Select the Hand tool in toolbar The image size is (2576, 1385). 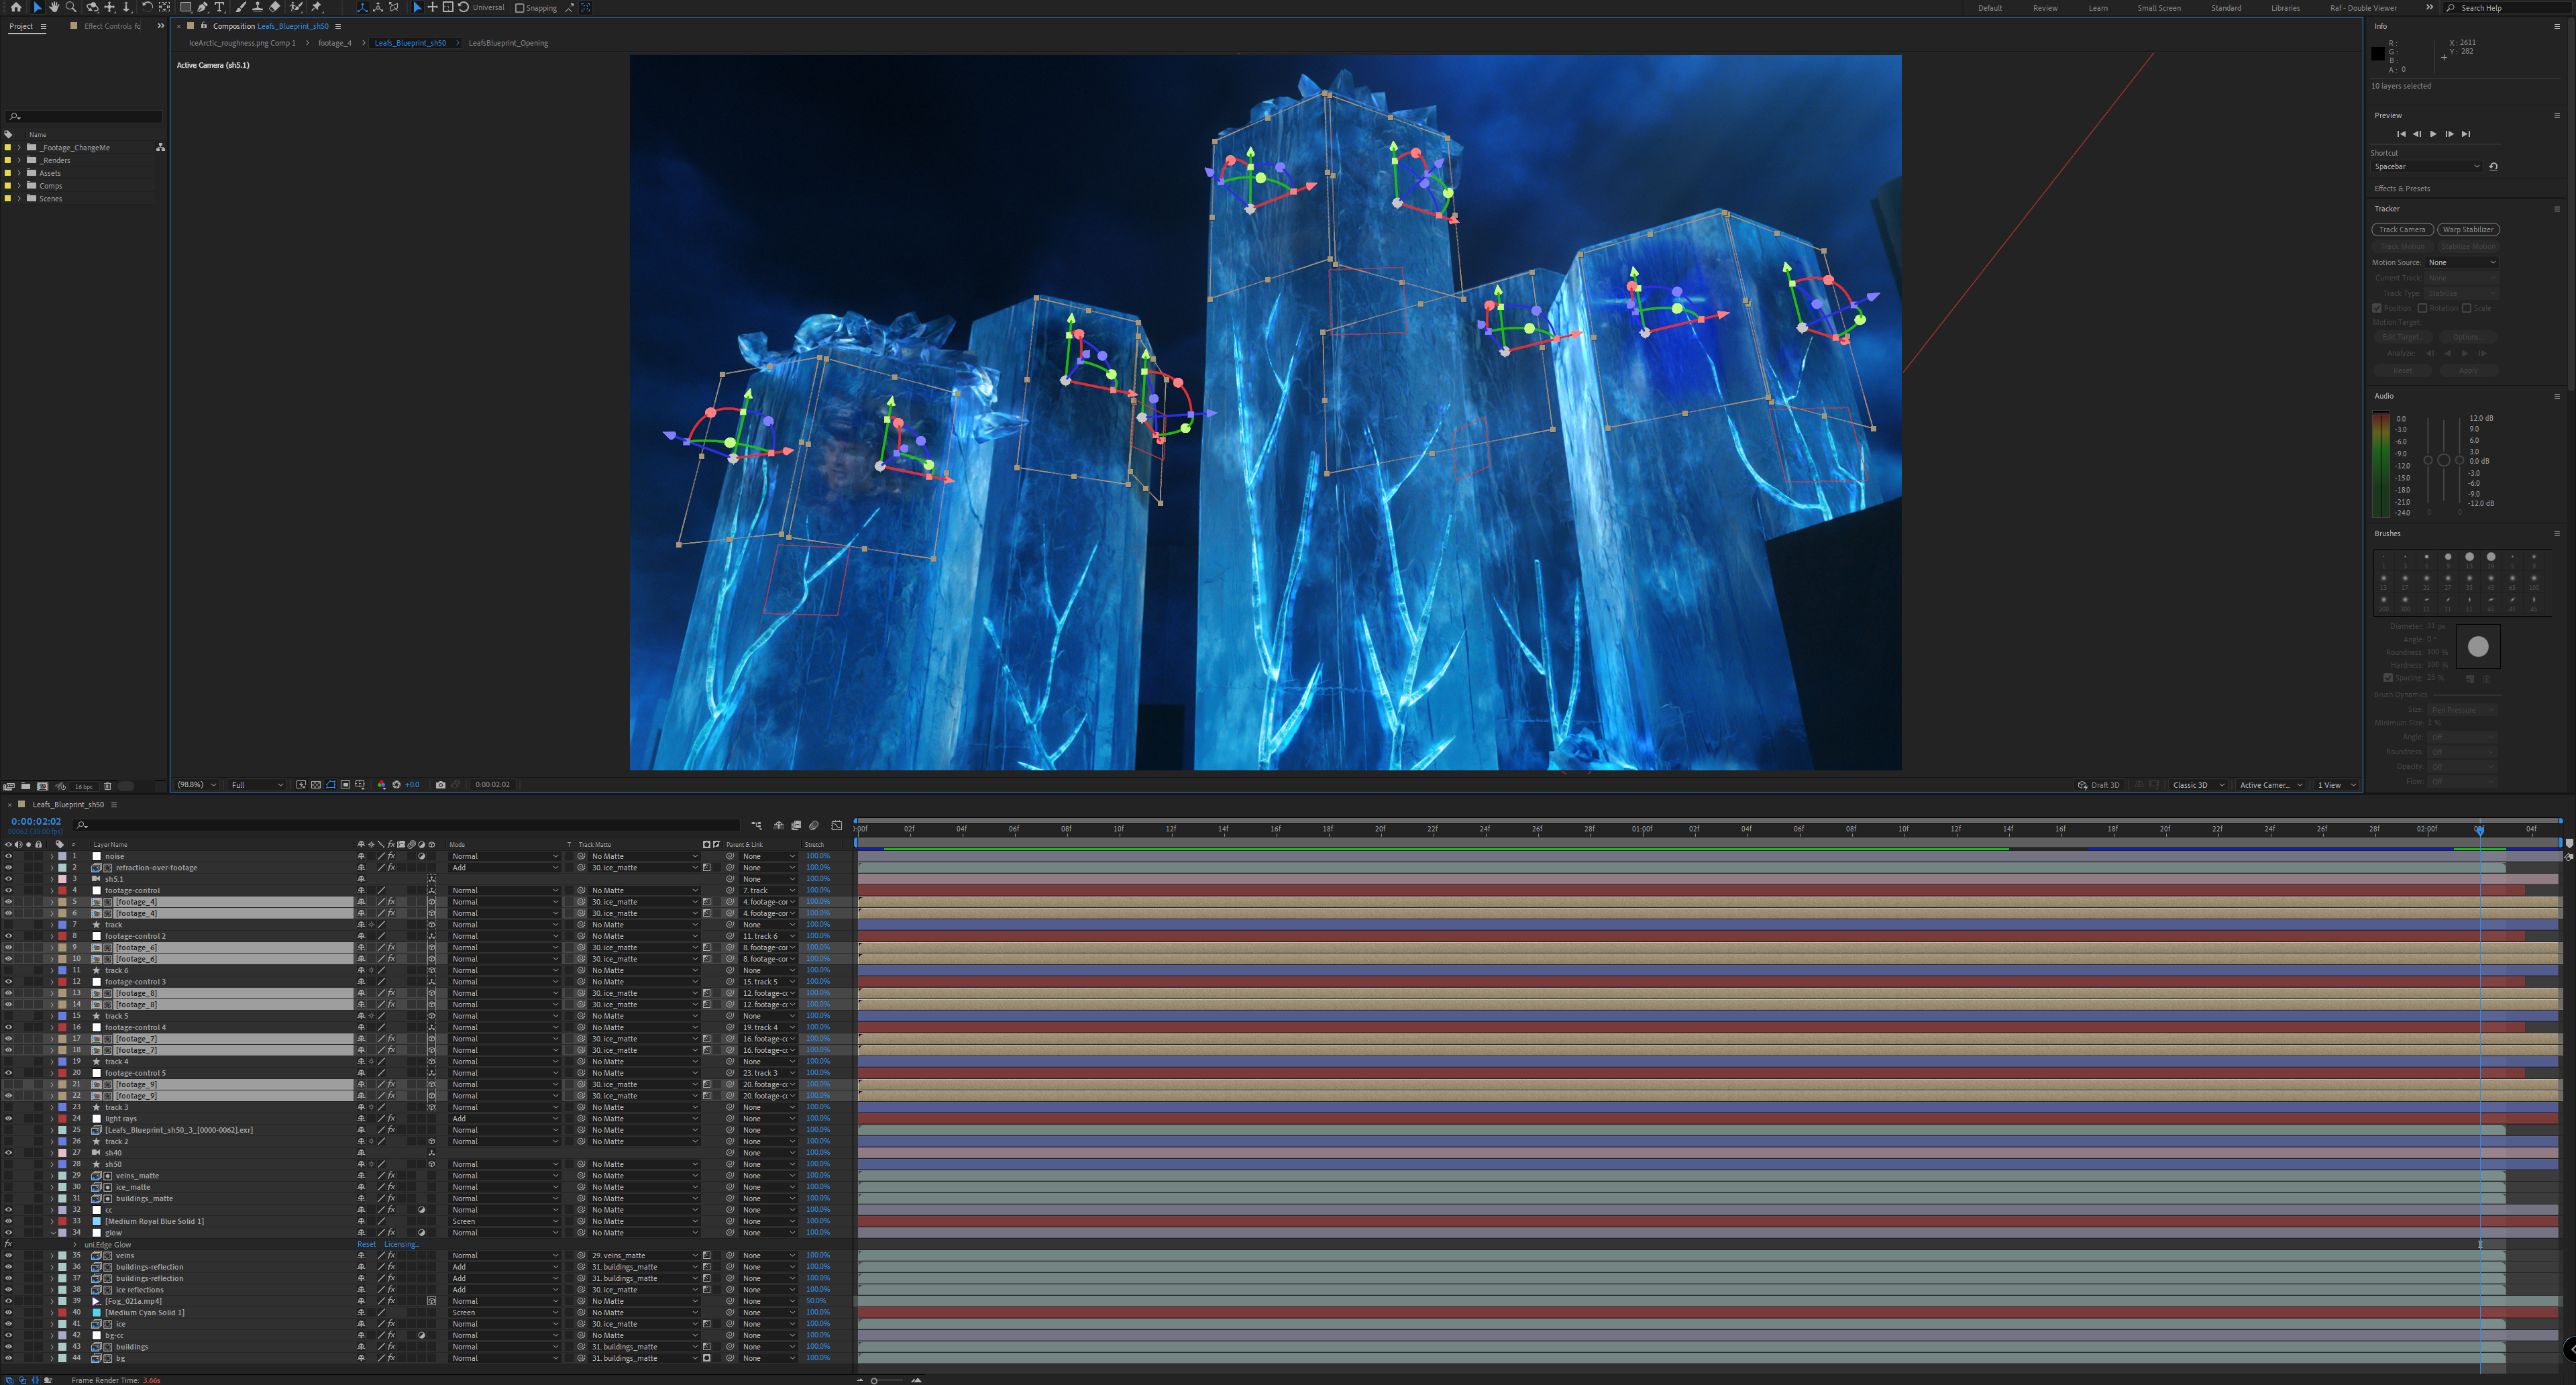[54, 7]
